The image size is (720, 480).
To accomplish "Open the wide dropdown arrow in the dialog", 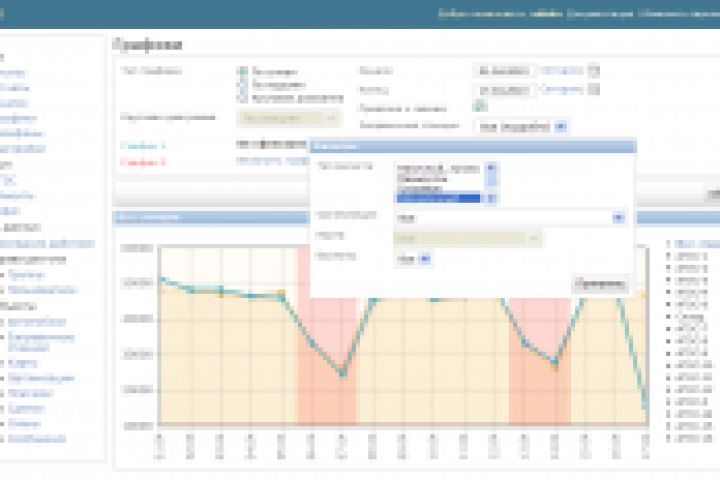I will pos(618,218).
